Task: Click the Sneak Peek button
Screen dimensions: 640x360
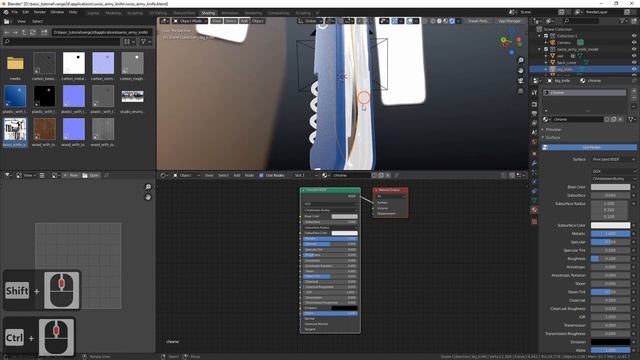Action: 478,21
